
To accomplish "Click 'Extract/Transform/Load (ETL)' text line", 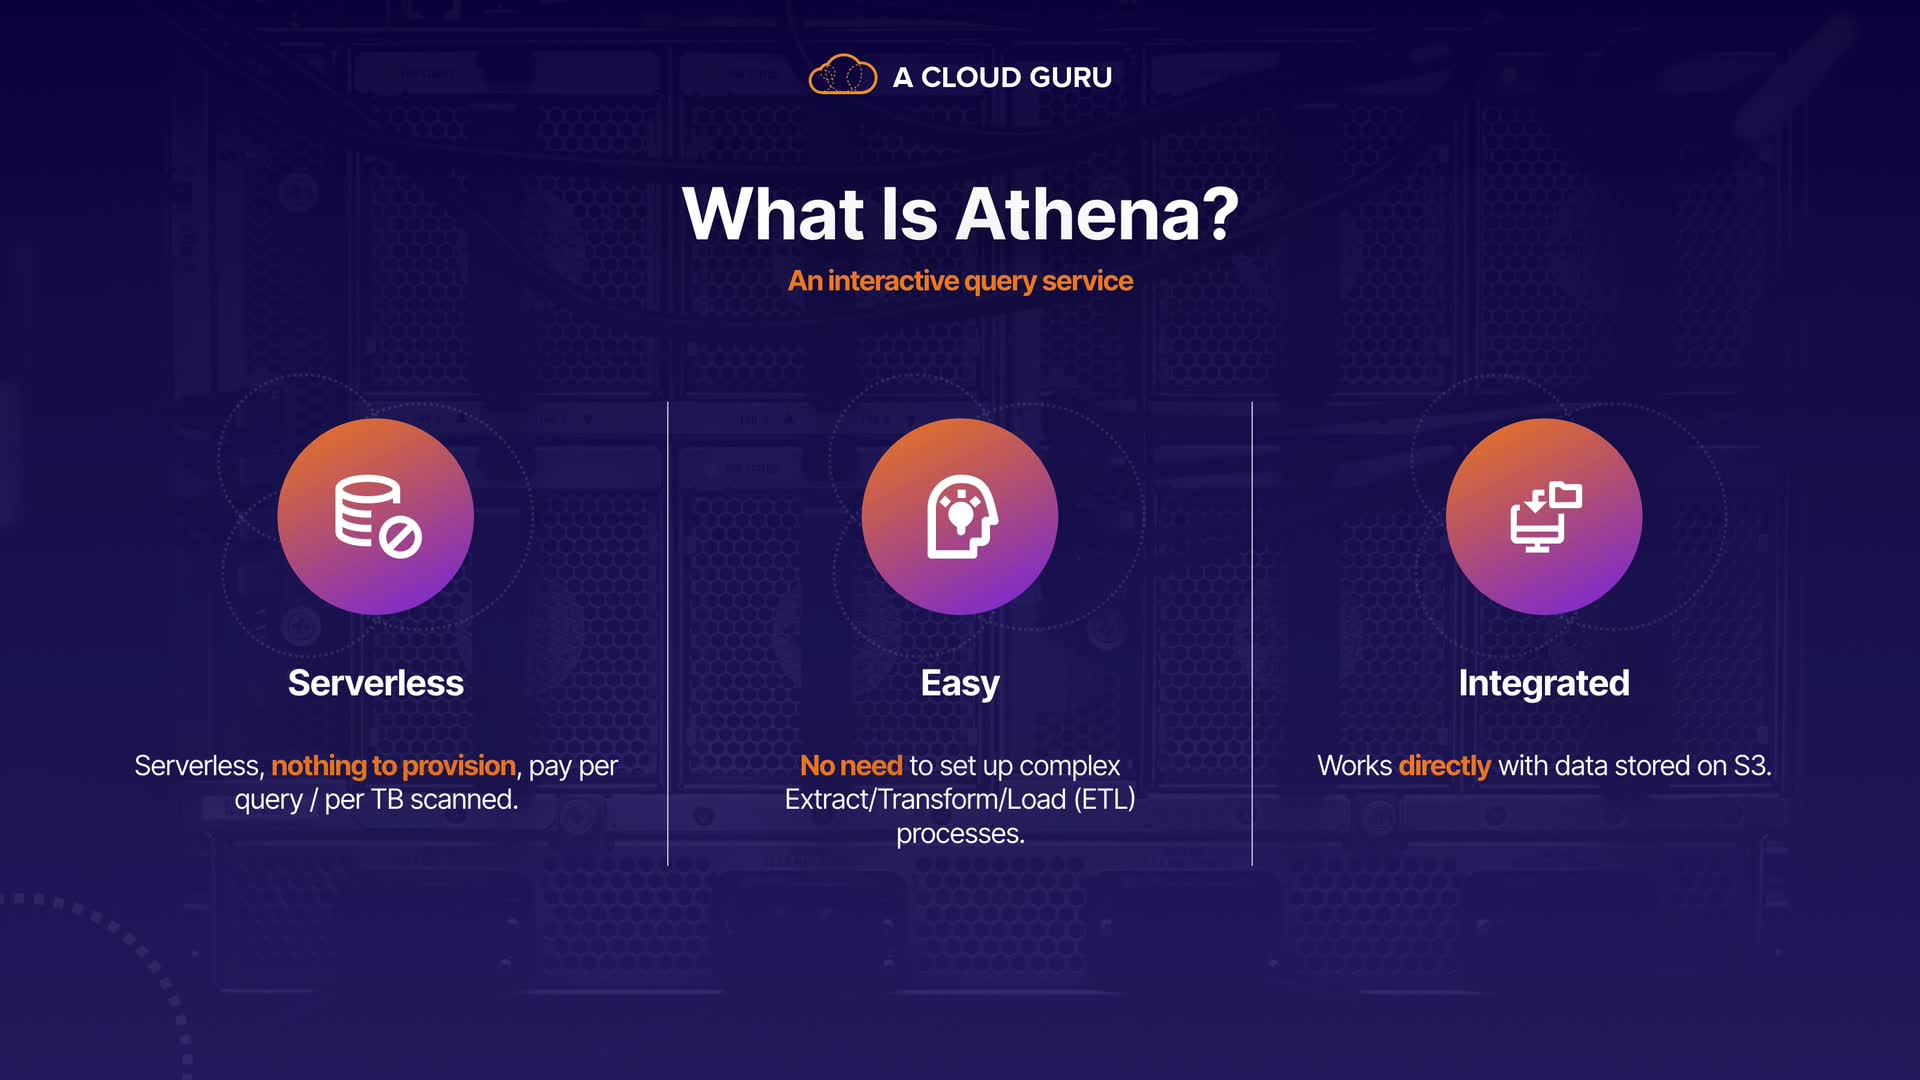I will pos(960,800).
